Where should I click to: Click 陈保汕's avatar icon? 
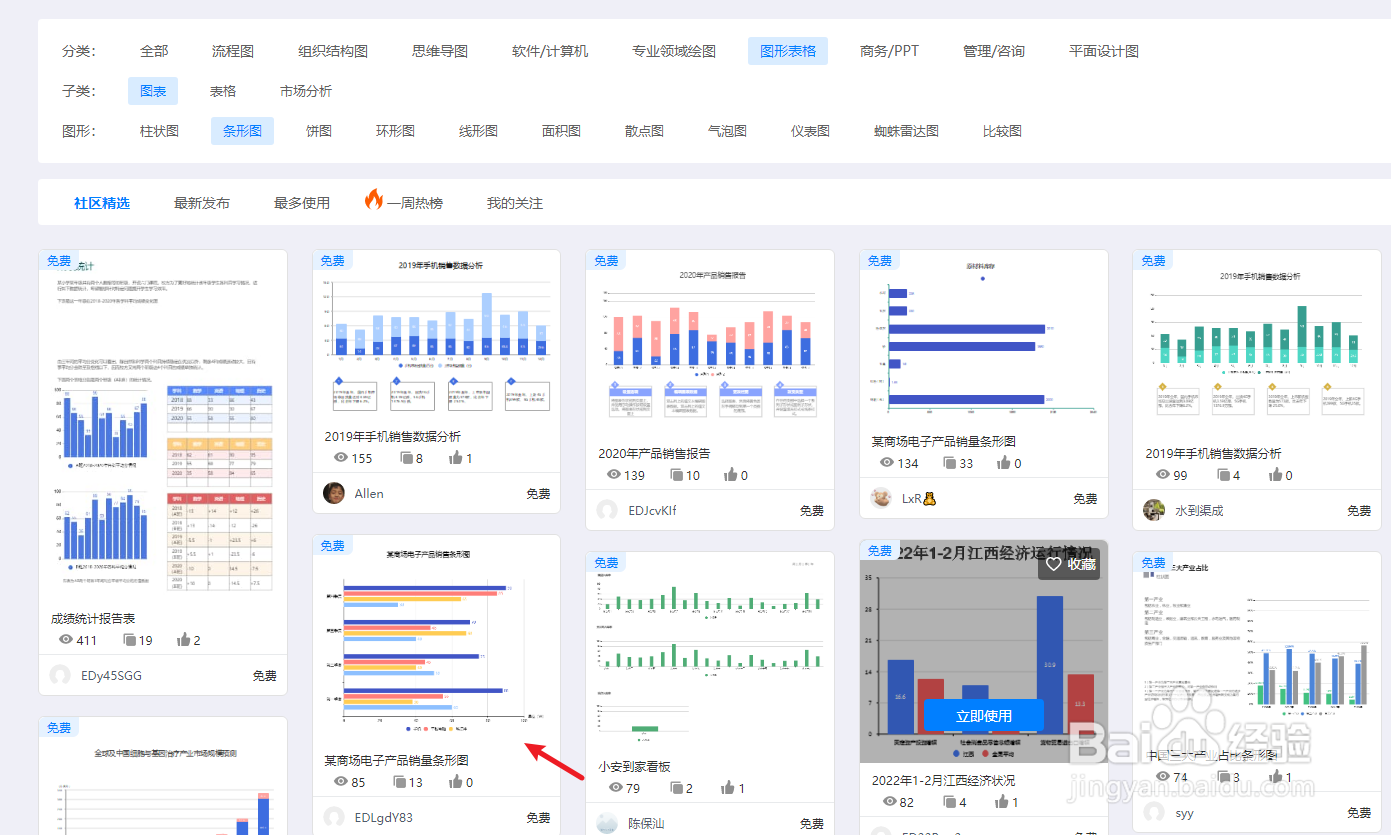(x=607, y=821)
